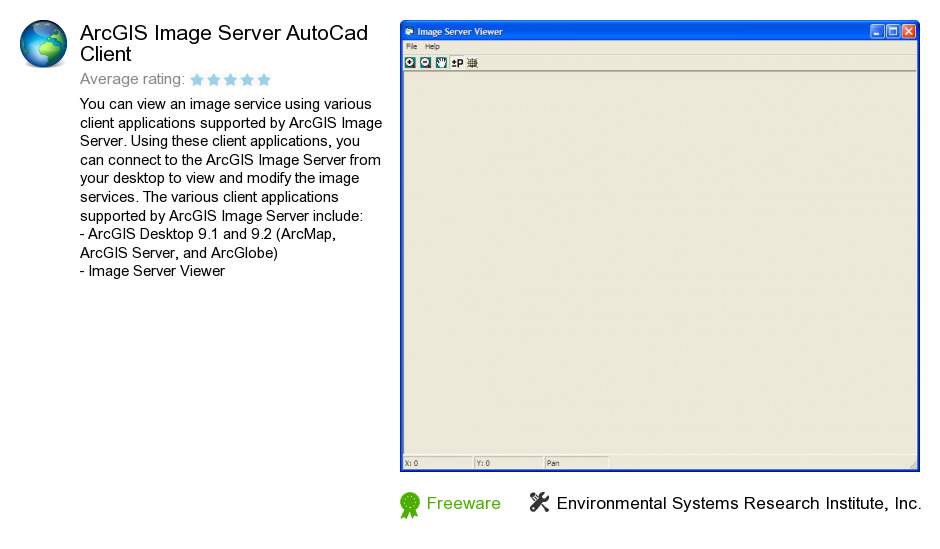Click the average rating stars

pos(231,79)
